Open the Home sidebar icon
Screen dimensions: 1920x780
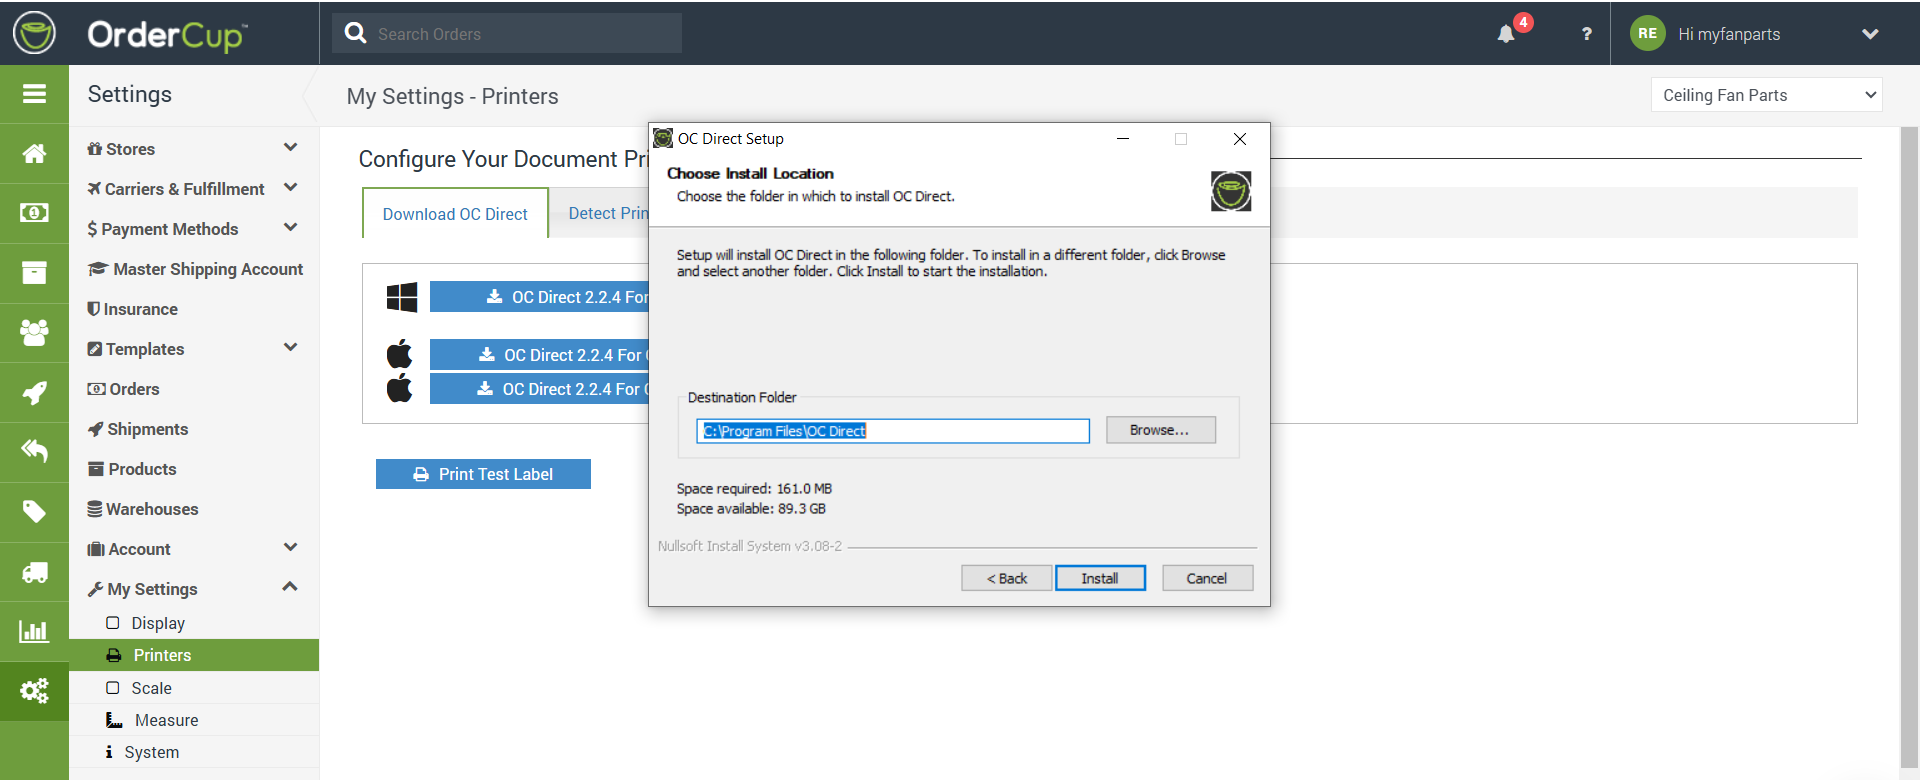click(34, 153)
